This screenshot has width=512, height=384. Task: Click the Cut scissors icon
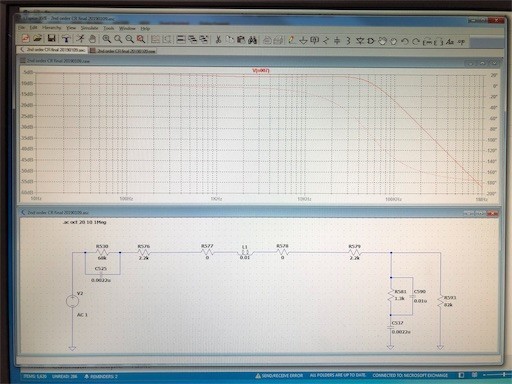[x=218, y=40]
